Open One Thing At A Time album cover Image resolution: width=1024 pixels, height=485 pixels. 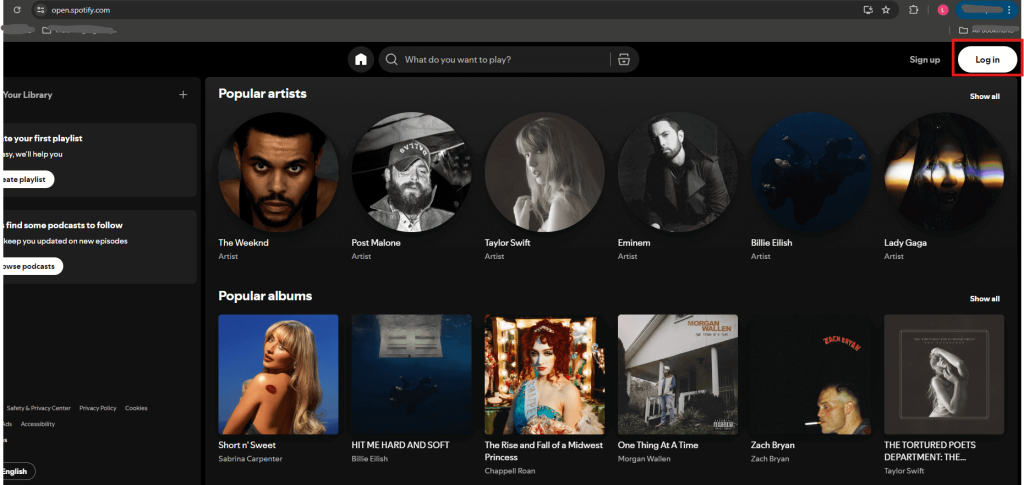coord(678,375)
